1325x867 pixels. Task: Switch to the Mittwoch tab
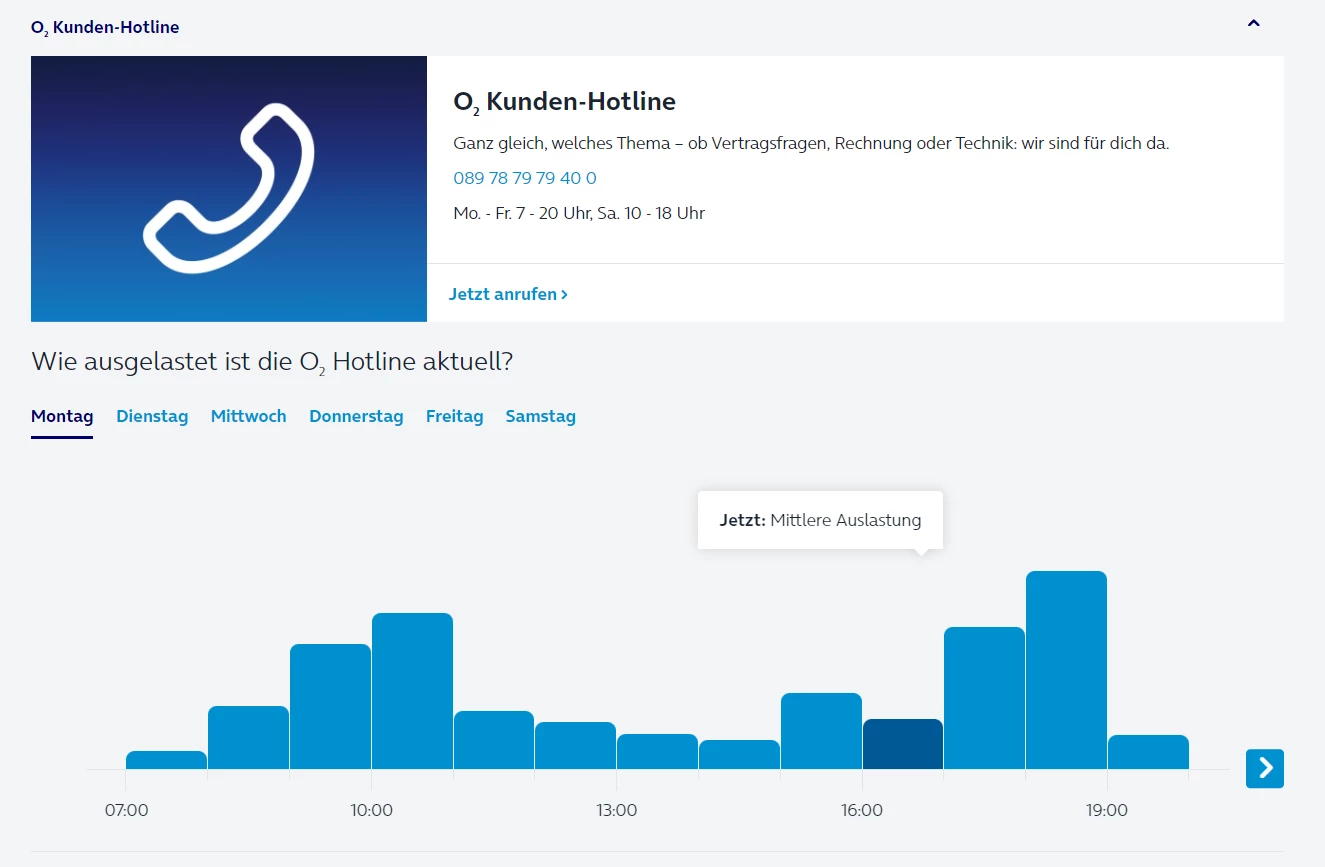click(249, 416)
